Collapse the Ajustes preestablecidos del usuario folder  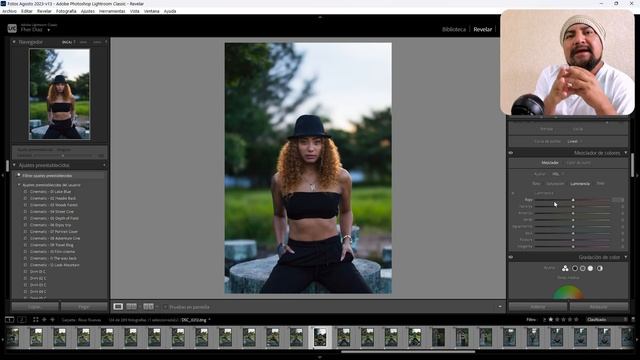[19, 185]
